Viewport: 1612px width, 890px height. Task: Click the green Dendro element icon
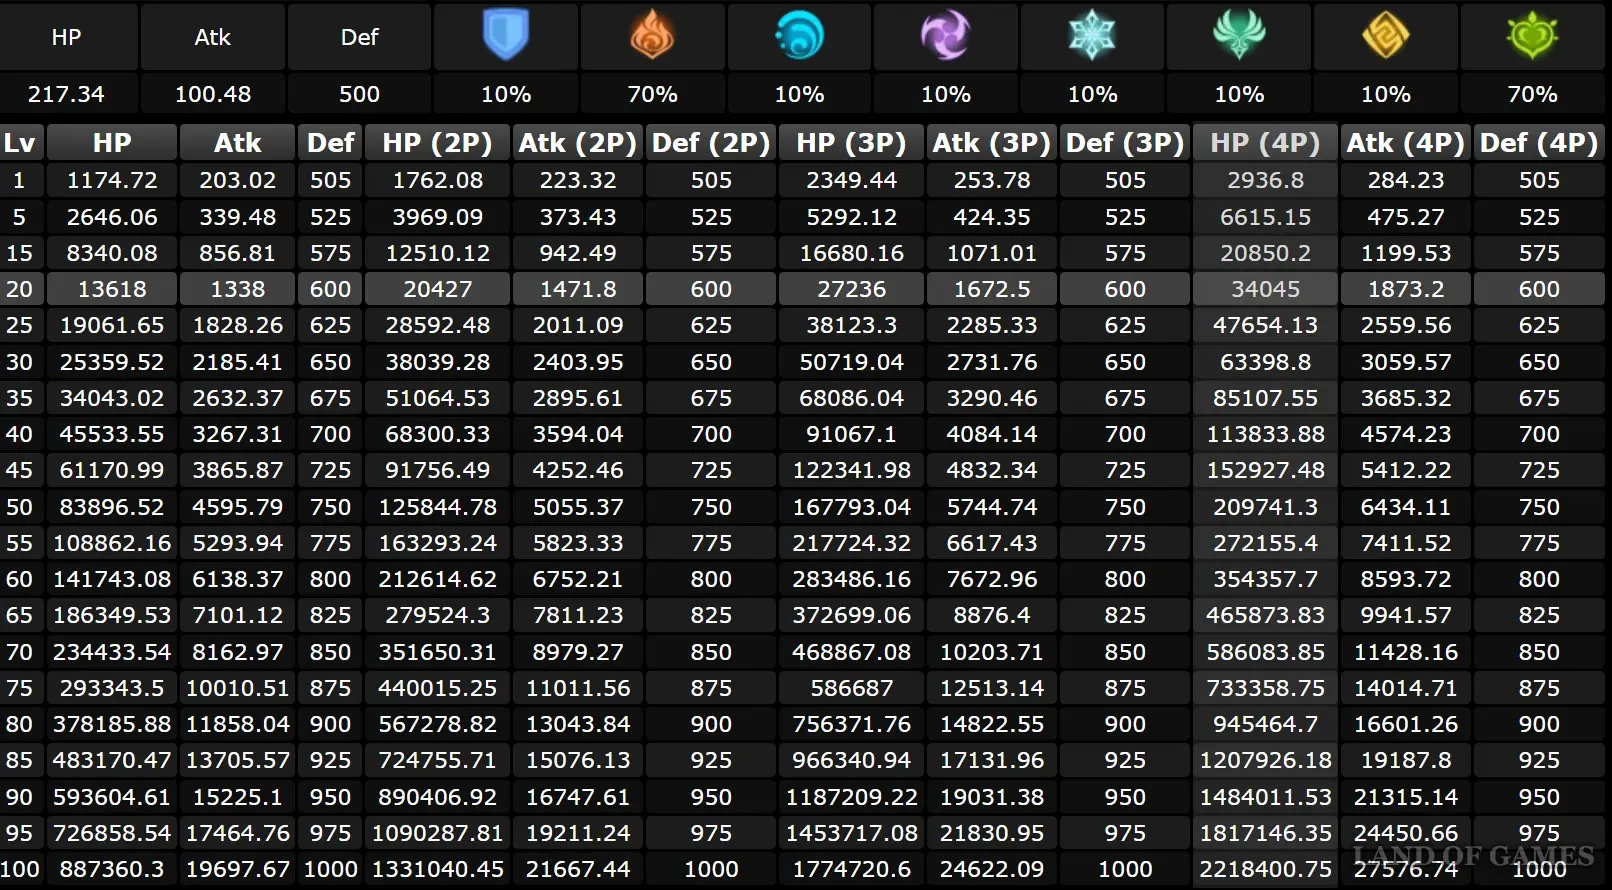[x=1532, y=36]
